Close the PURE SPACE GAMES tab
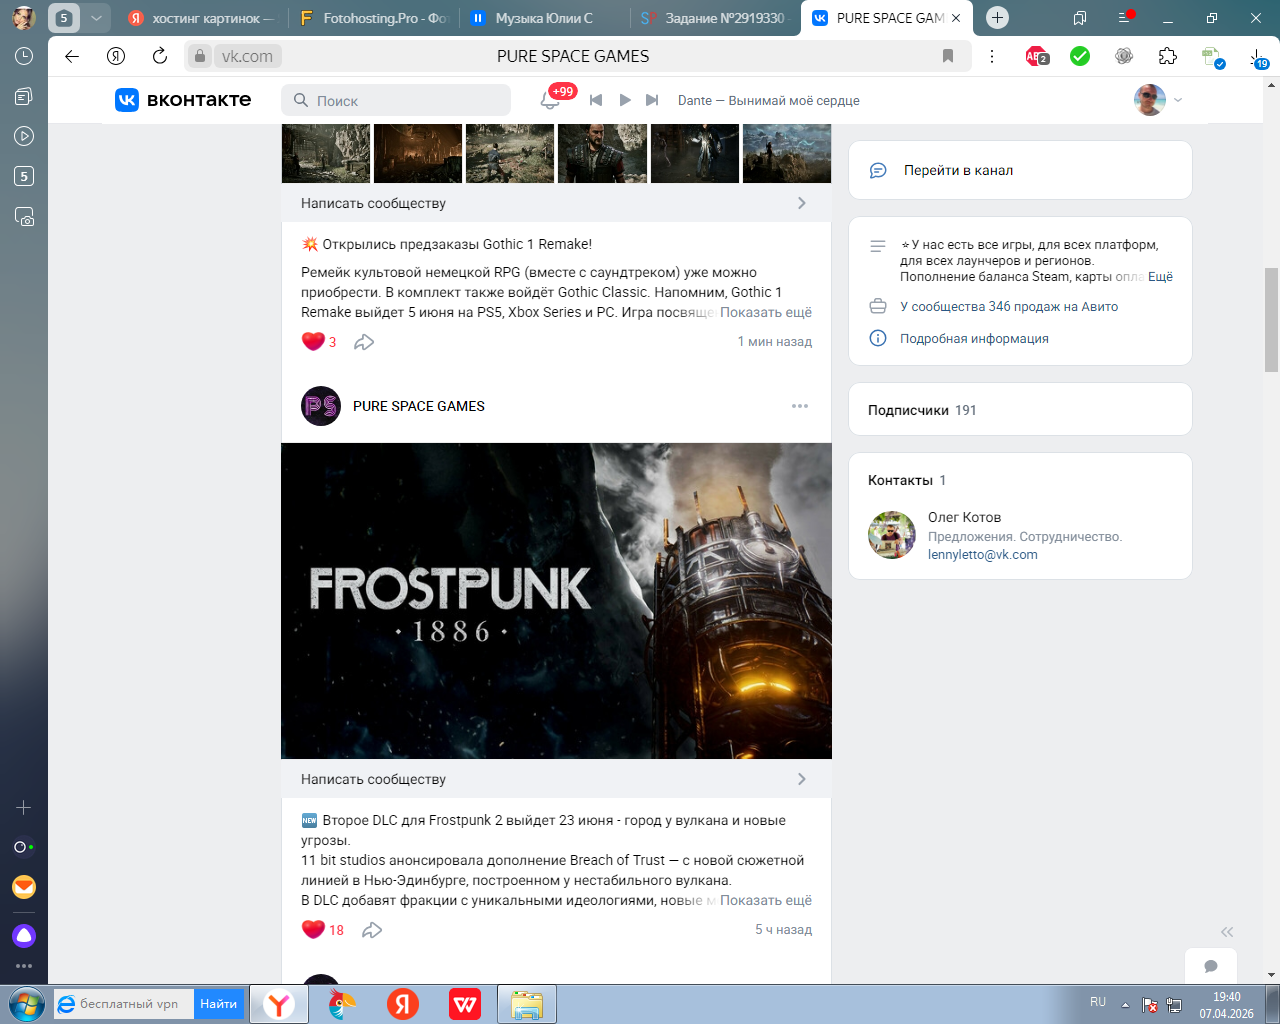The width and height of the screenshot is (1280, 1024). pos(956,18)
